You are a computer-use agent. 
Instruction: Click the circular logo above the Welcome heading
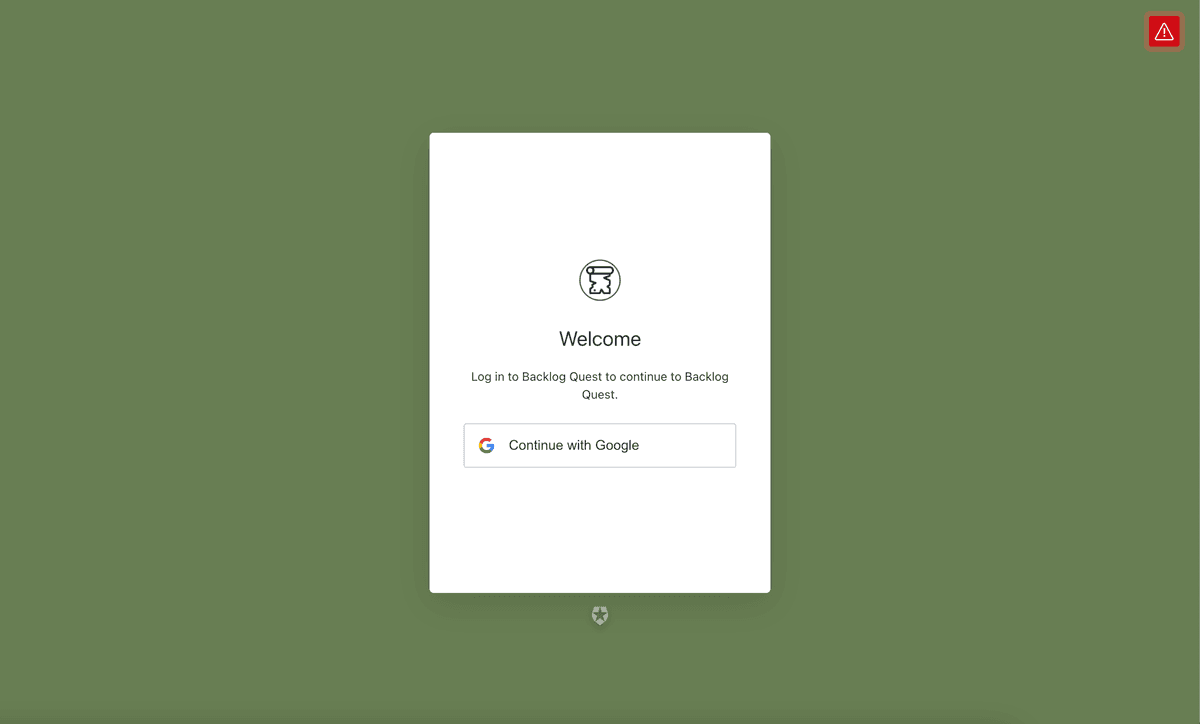pyautogui.click(x=599, y=279)
